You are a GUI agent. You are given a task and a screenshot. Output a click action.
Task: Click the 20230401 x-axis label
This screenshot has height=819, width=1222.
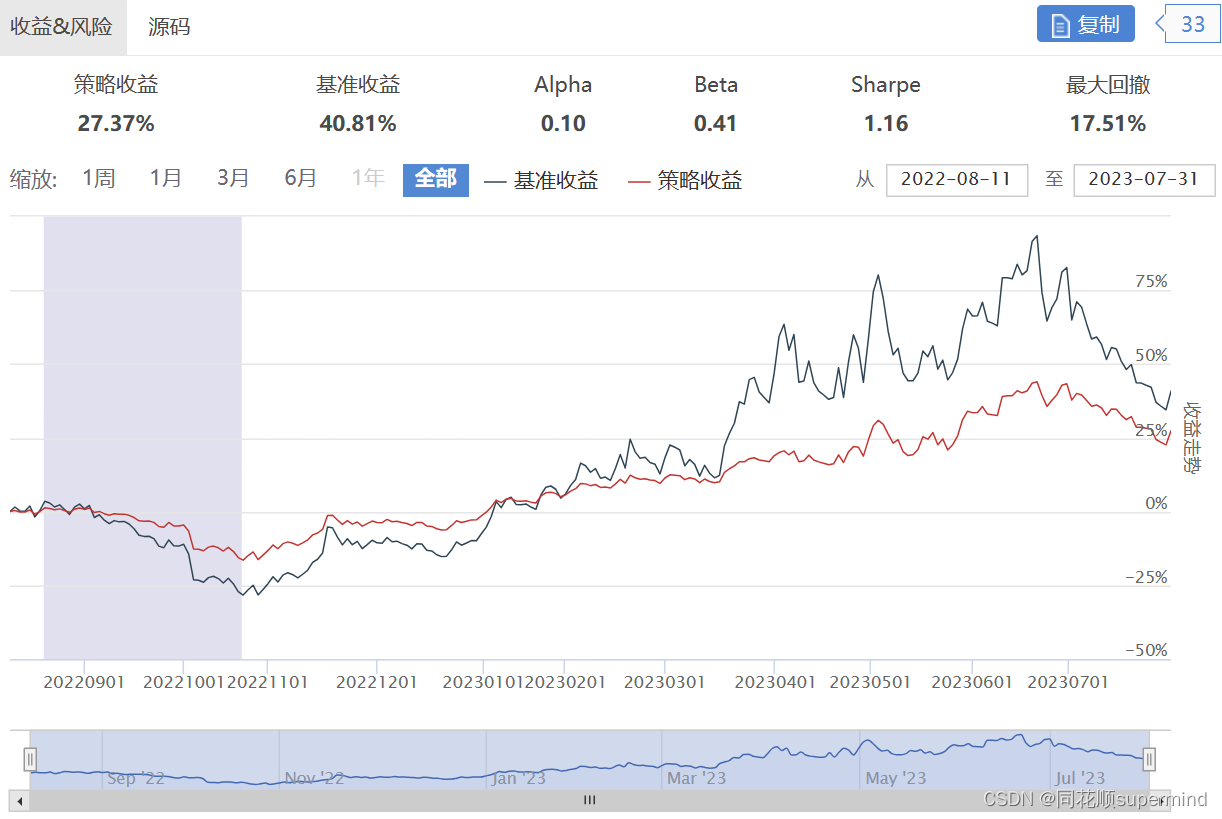point(775,683)
